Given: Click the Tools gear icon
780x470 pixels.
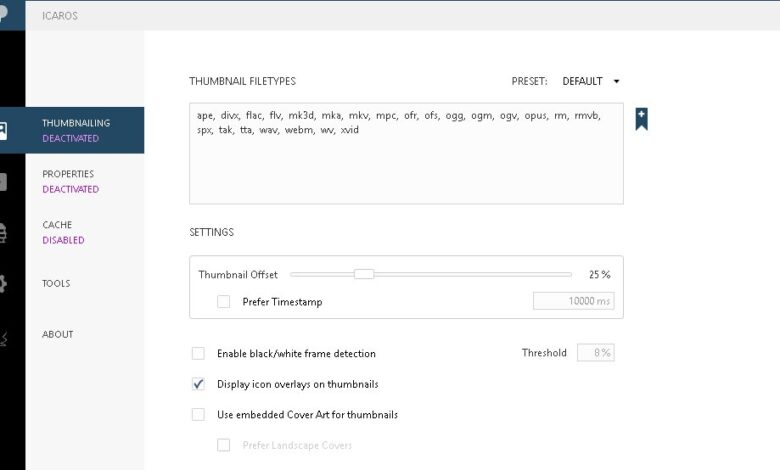Looking at the screenshot, I should click(4, 283).
